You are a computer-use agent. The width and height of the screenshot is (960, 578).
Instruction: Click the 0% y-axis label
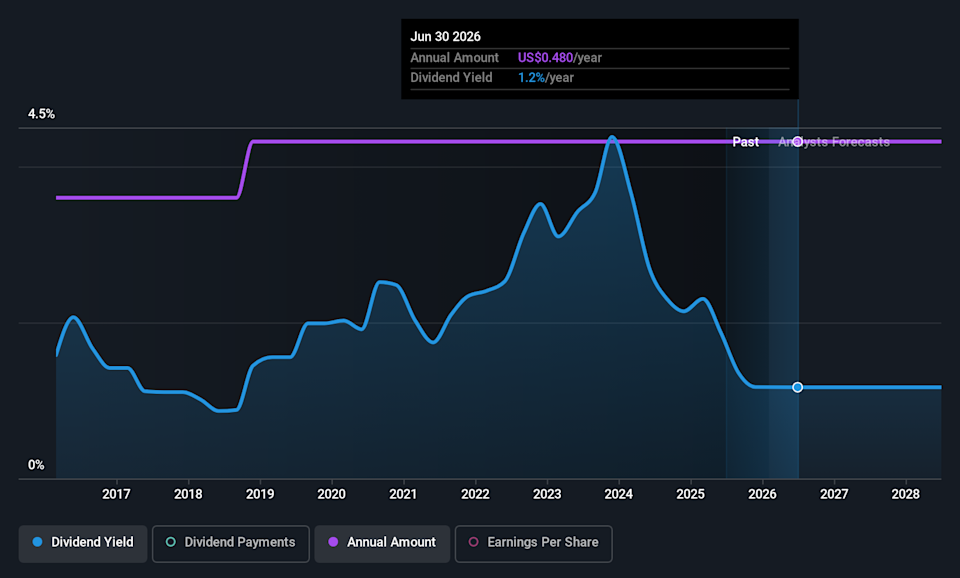[36, 465]
